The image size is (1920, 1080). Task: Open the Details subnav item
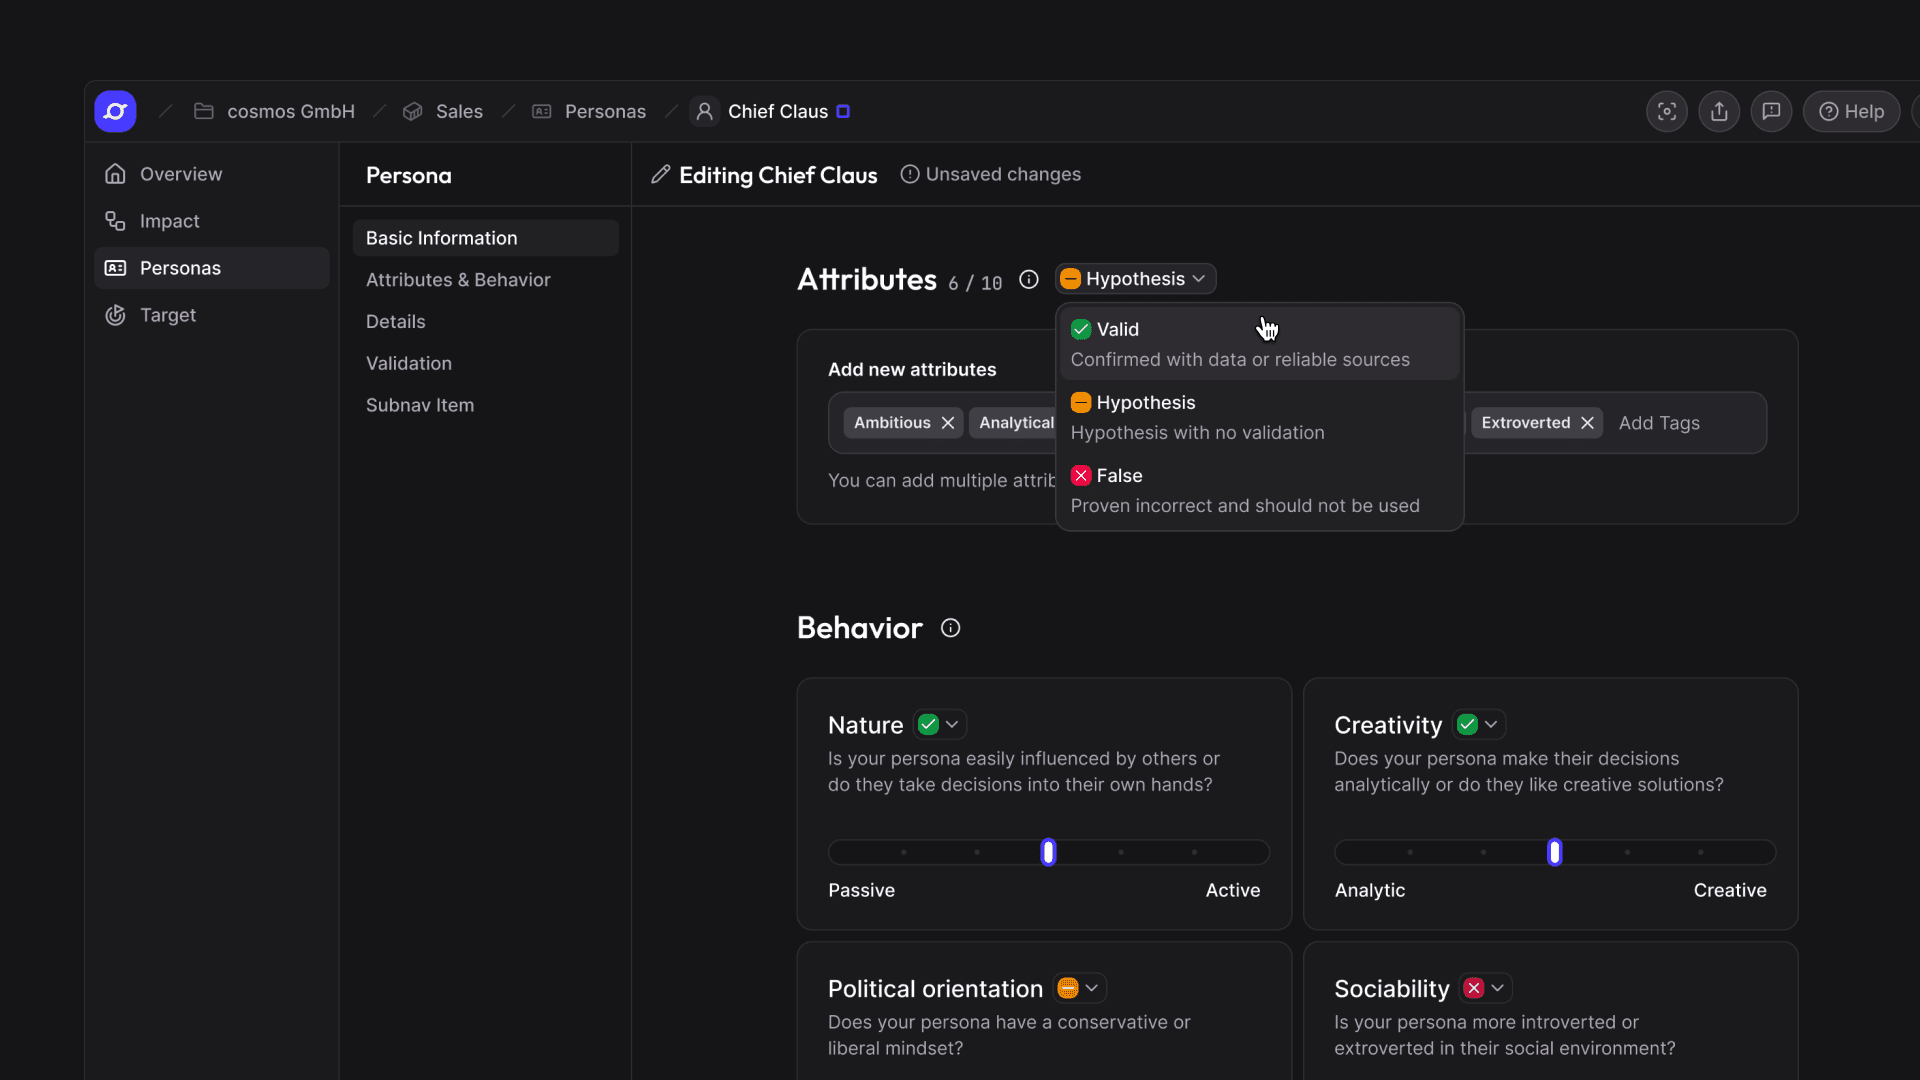click(485, 322)
